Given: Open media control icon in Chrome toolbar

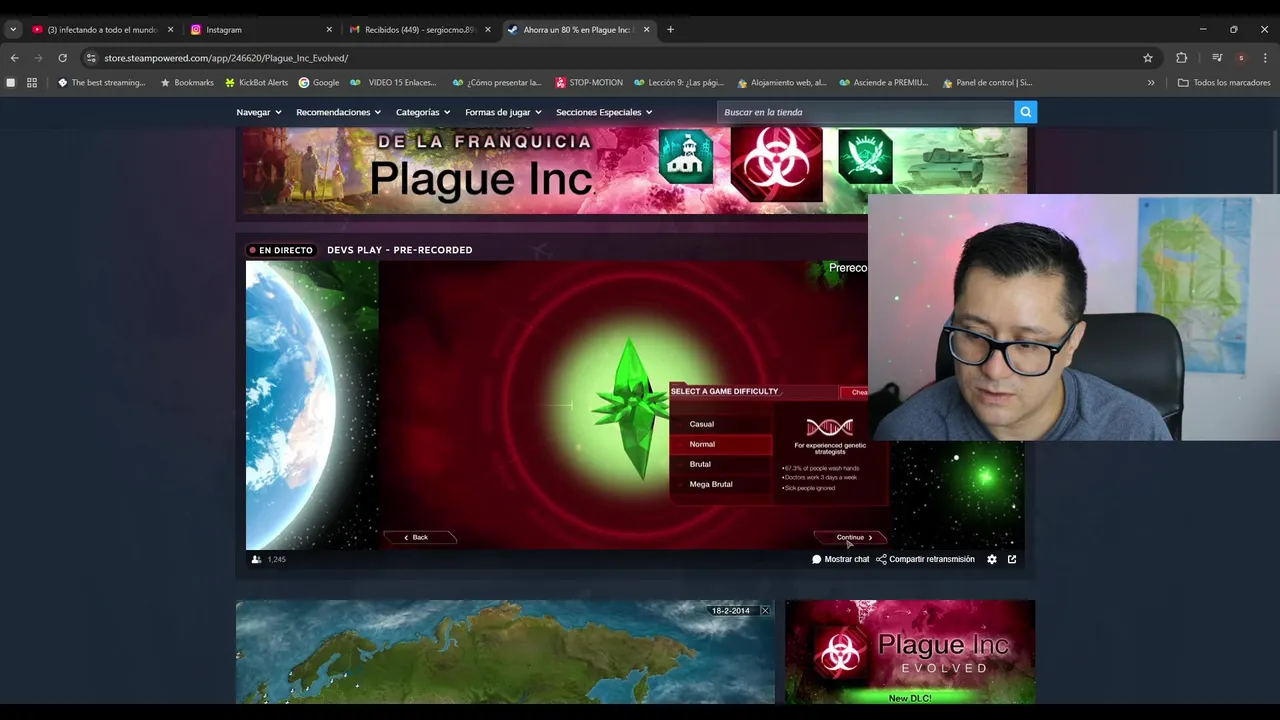Looking at the screenshot, I should click(1217, 58).
